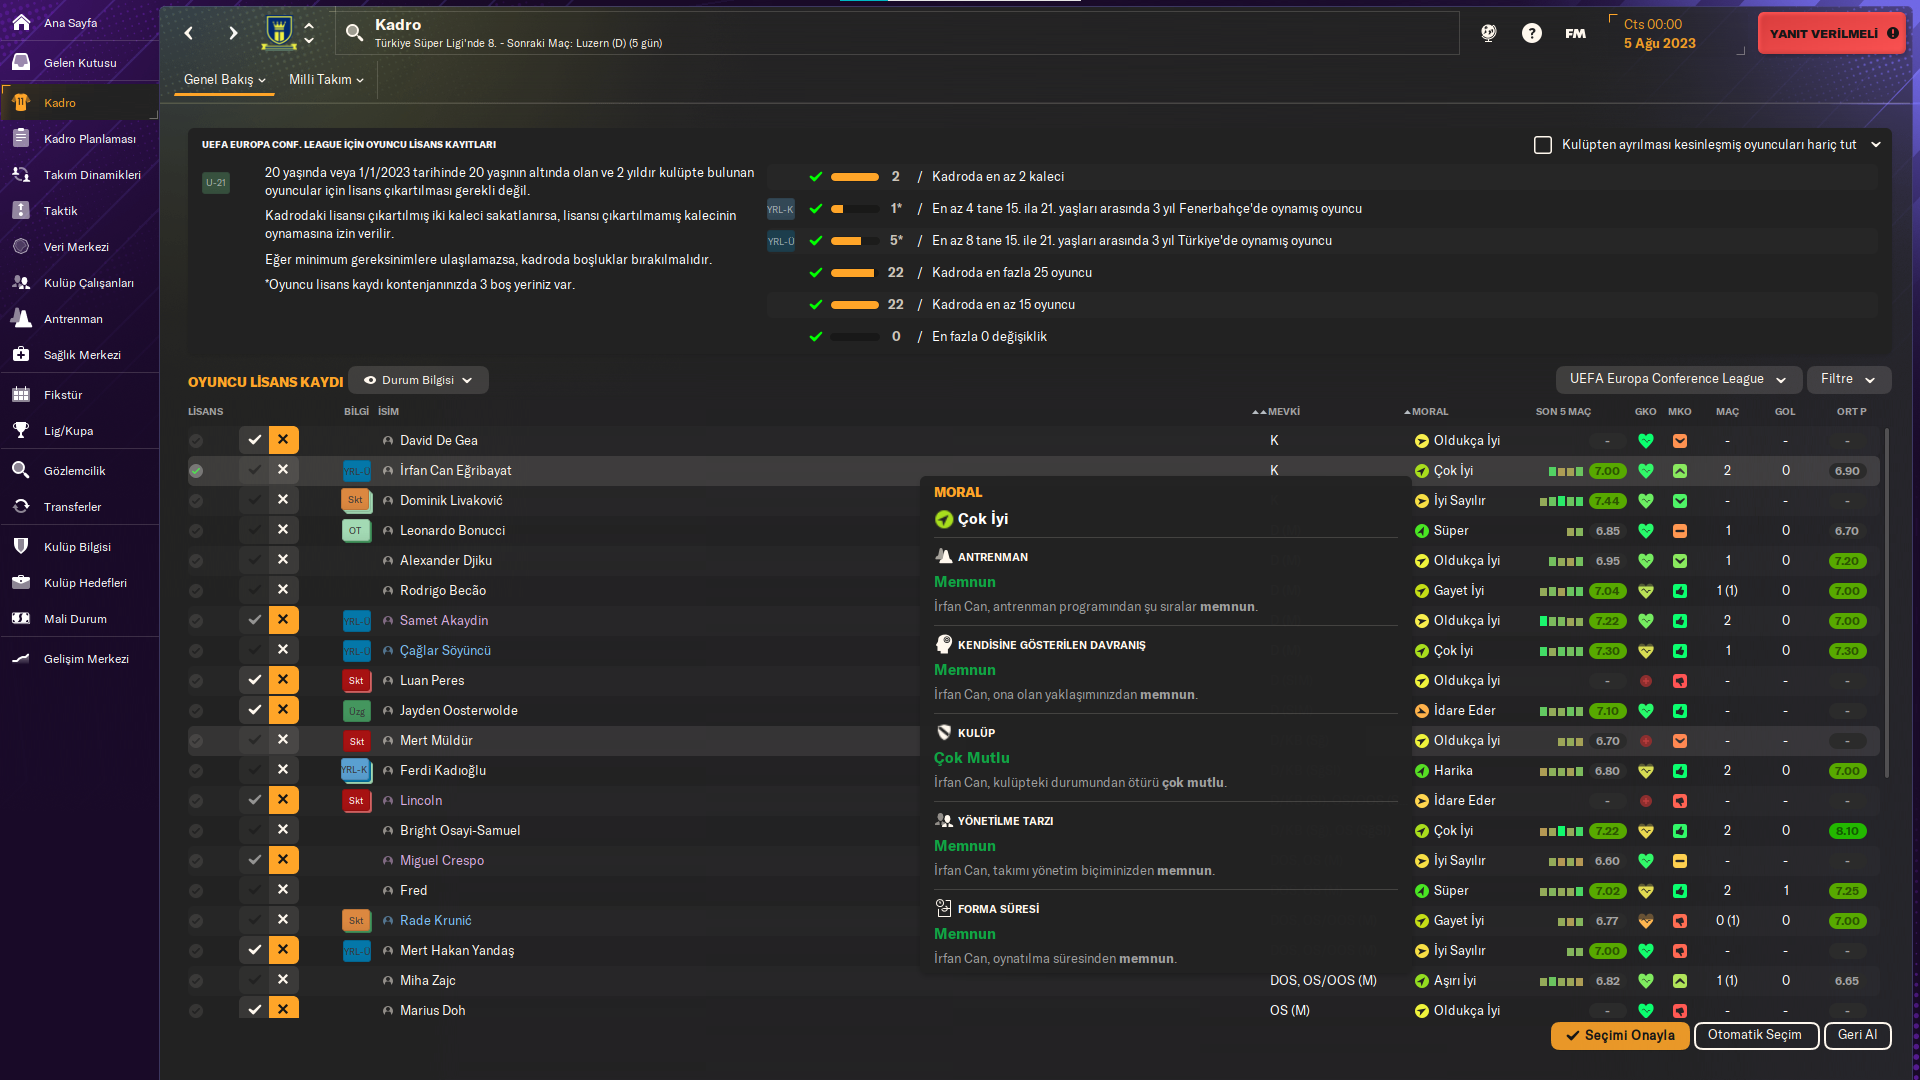Enable exclude departing players checkbox

(x=1542, y=145)
